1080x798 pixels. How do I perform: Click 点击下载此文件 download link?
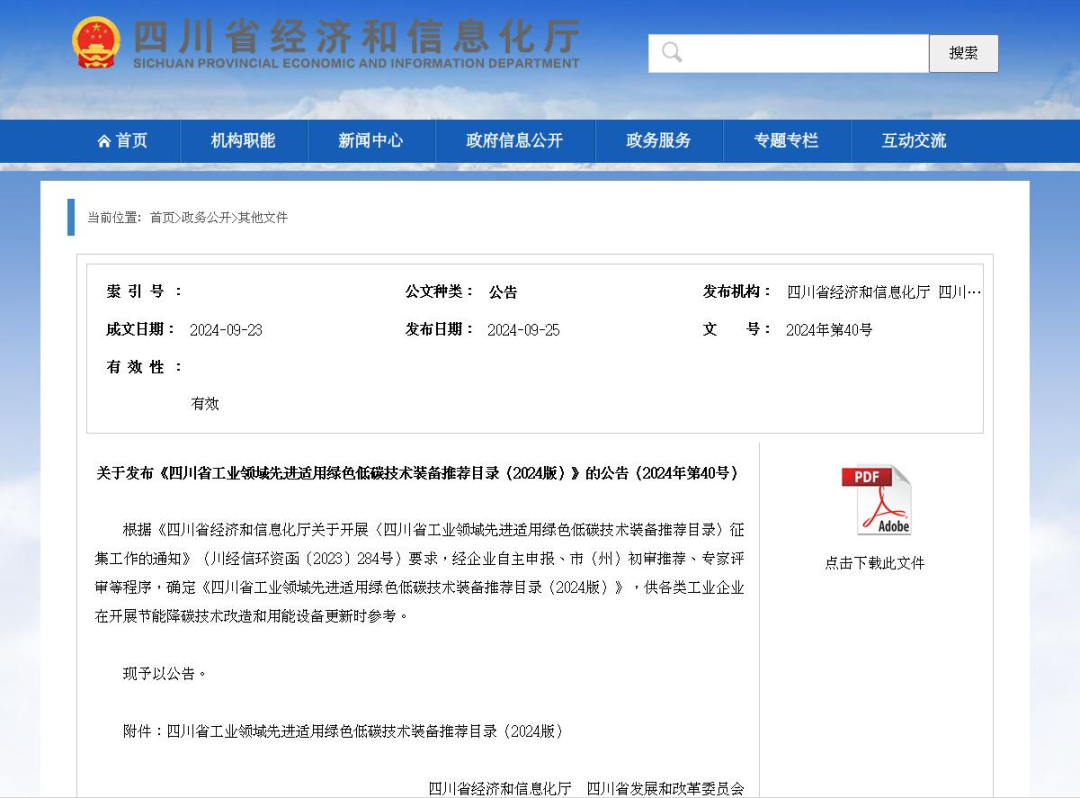pyautogui.click(x=874, y=563)
